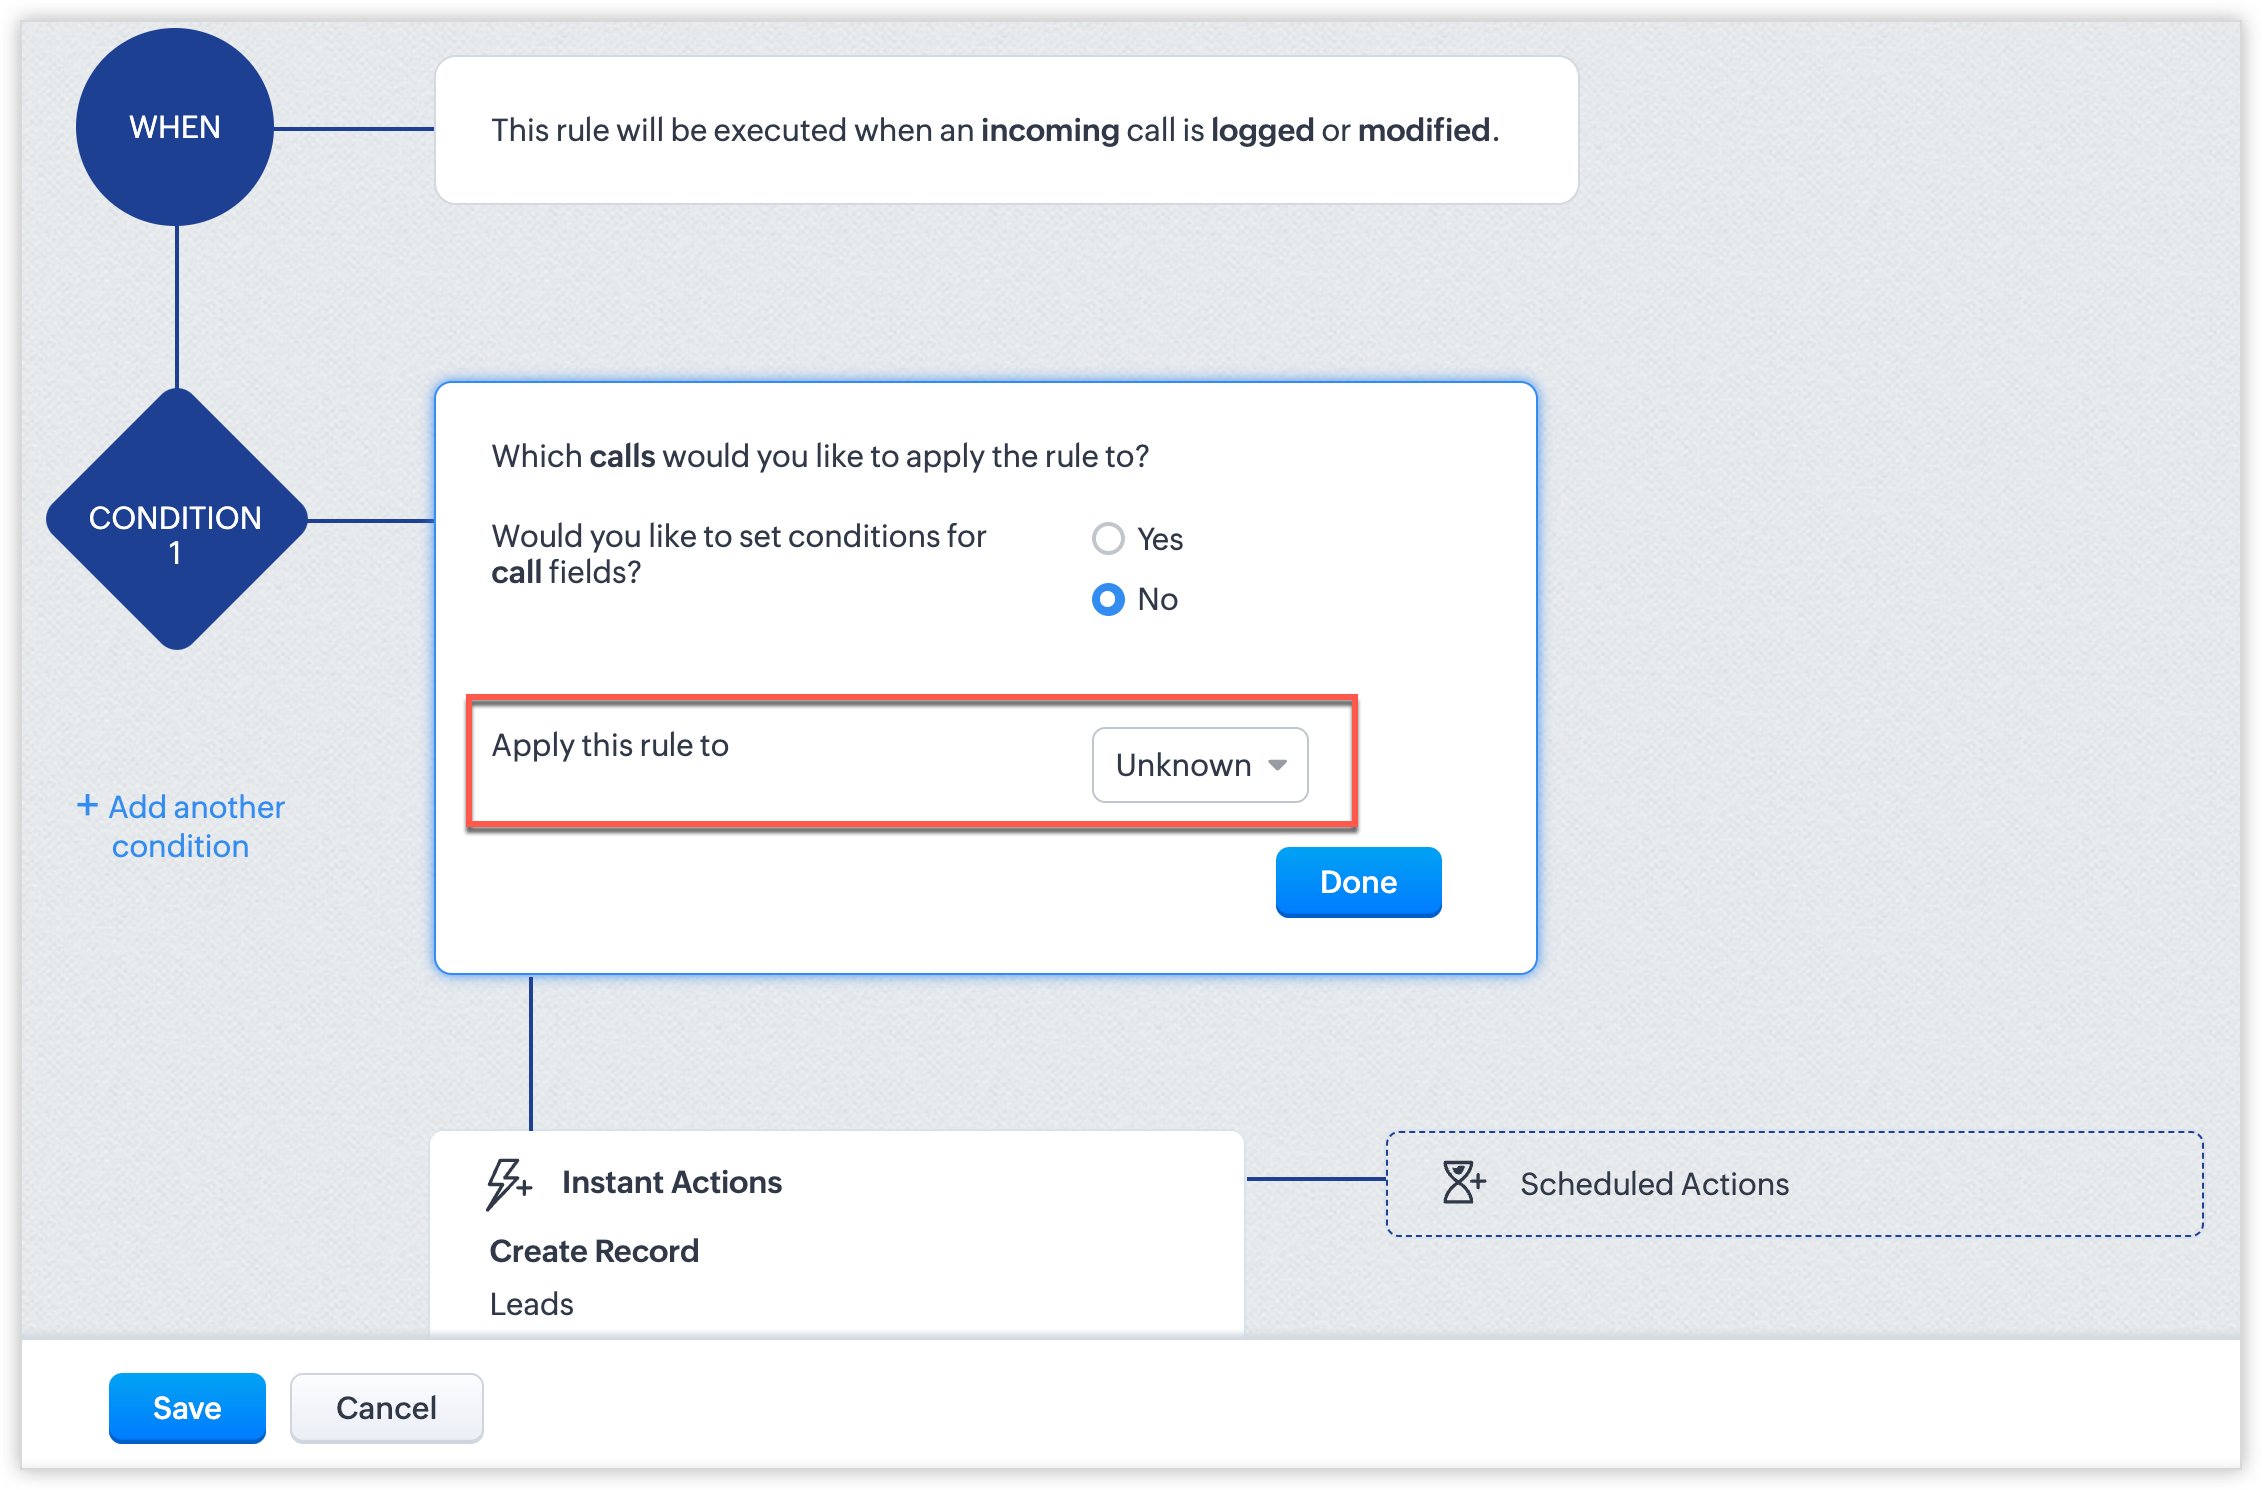The width and height of the screenshot is (2262, 1490).
Task: Click the Yes option label text
Action: 1160,539
